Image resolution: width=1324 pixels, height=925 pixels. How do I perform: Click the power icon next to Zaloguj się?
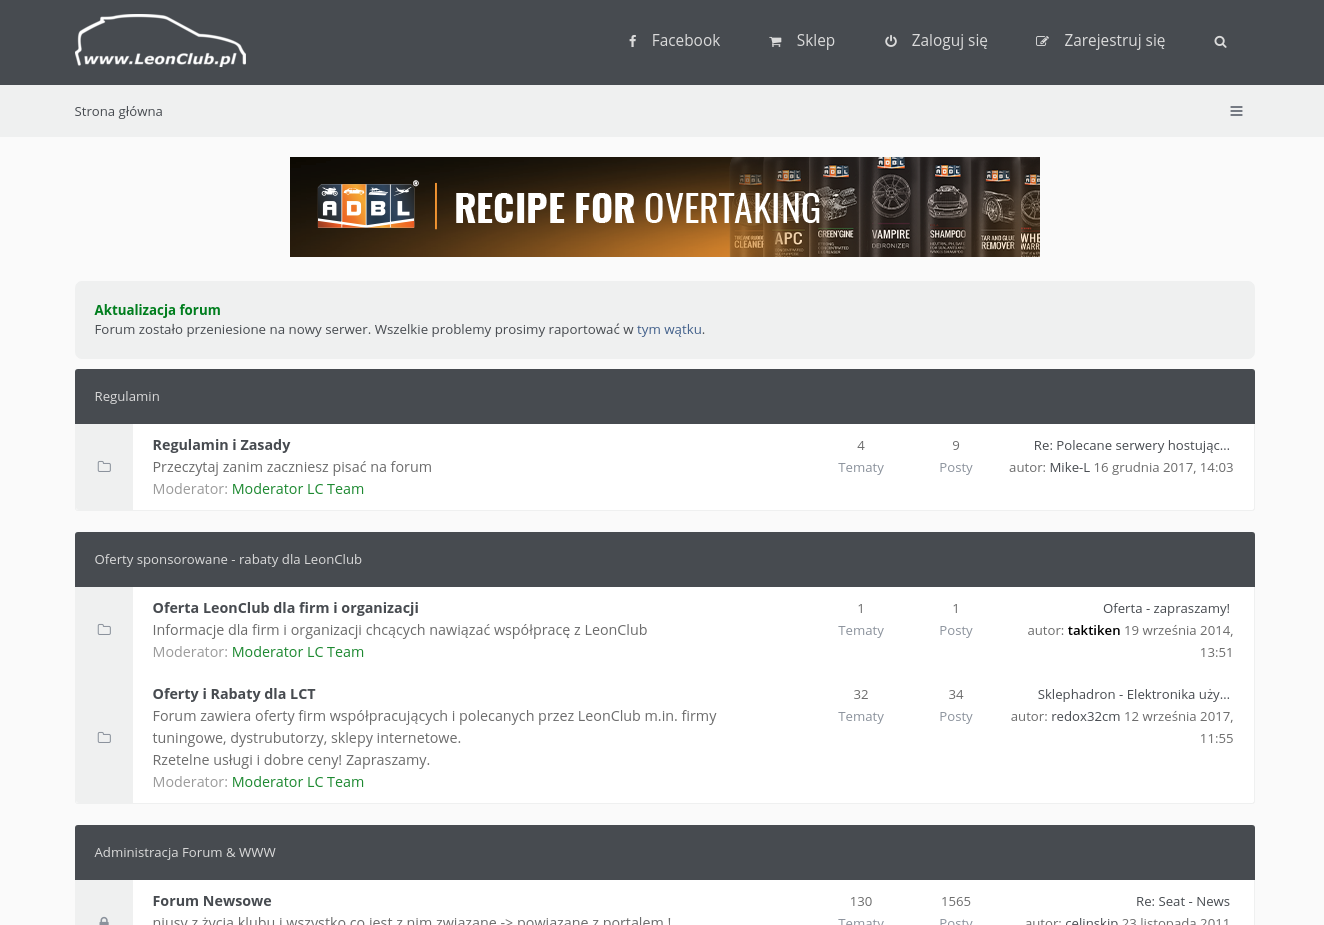(x=890, y=41)
